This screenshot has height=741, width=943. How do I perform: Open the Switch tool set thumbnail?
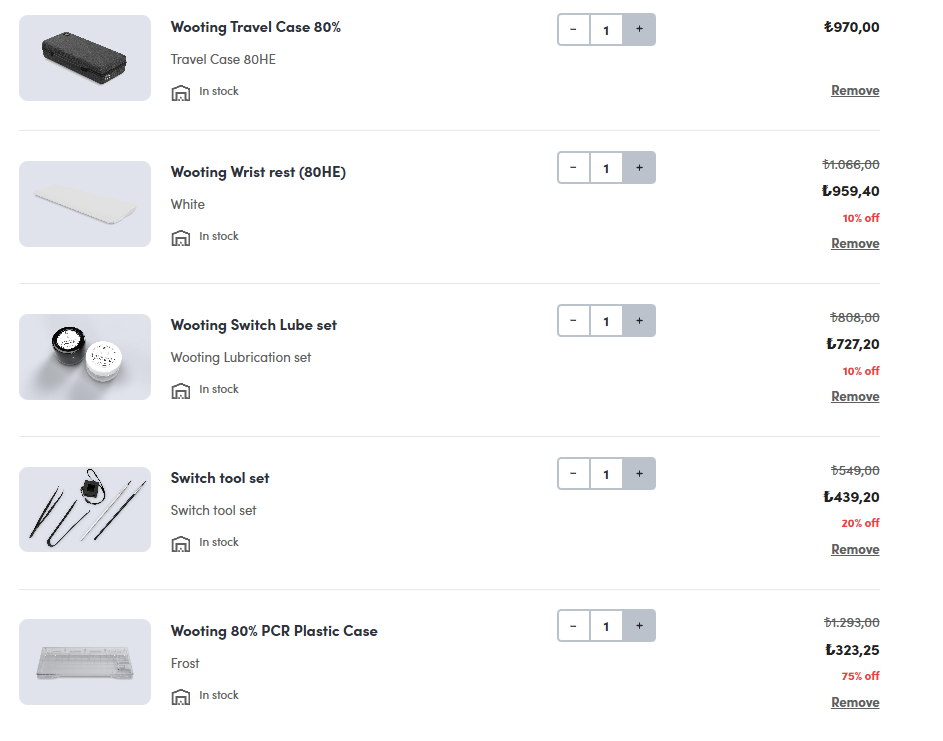tap(85, 510)
